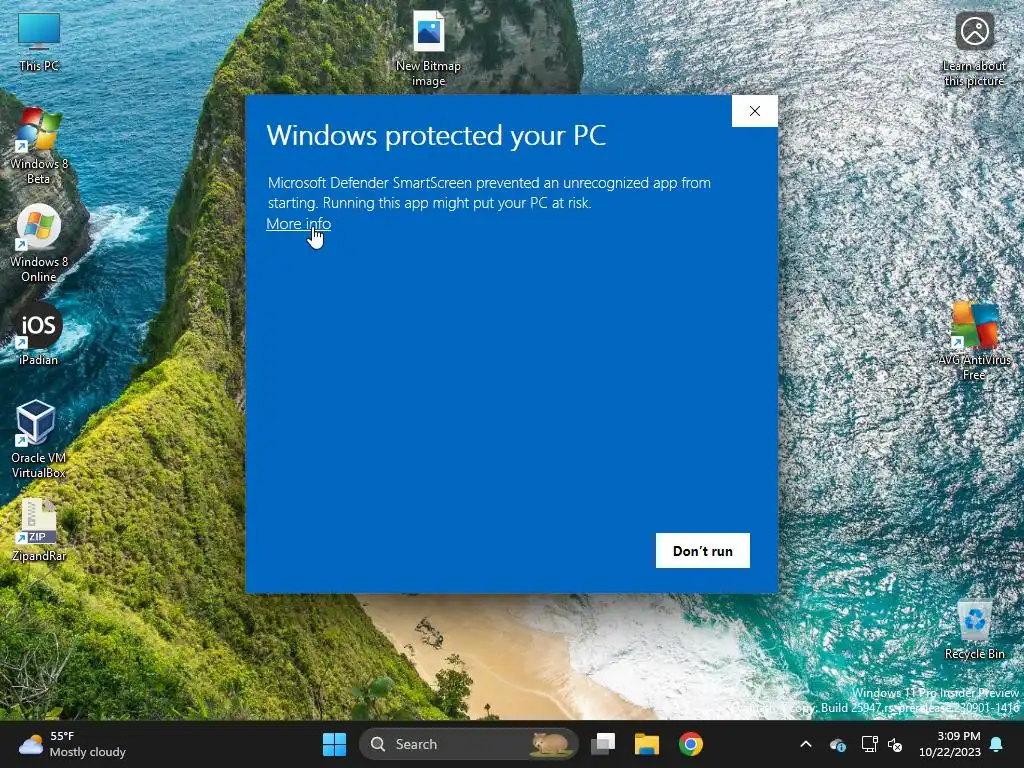This screenshot has height=768, width=1024.
Task: Open the weather widget showing 55°F
Action: click(x=72, y=744)
